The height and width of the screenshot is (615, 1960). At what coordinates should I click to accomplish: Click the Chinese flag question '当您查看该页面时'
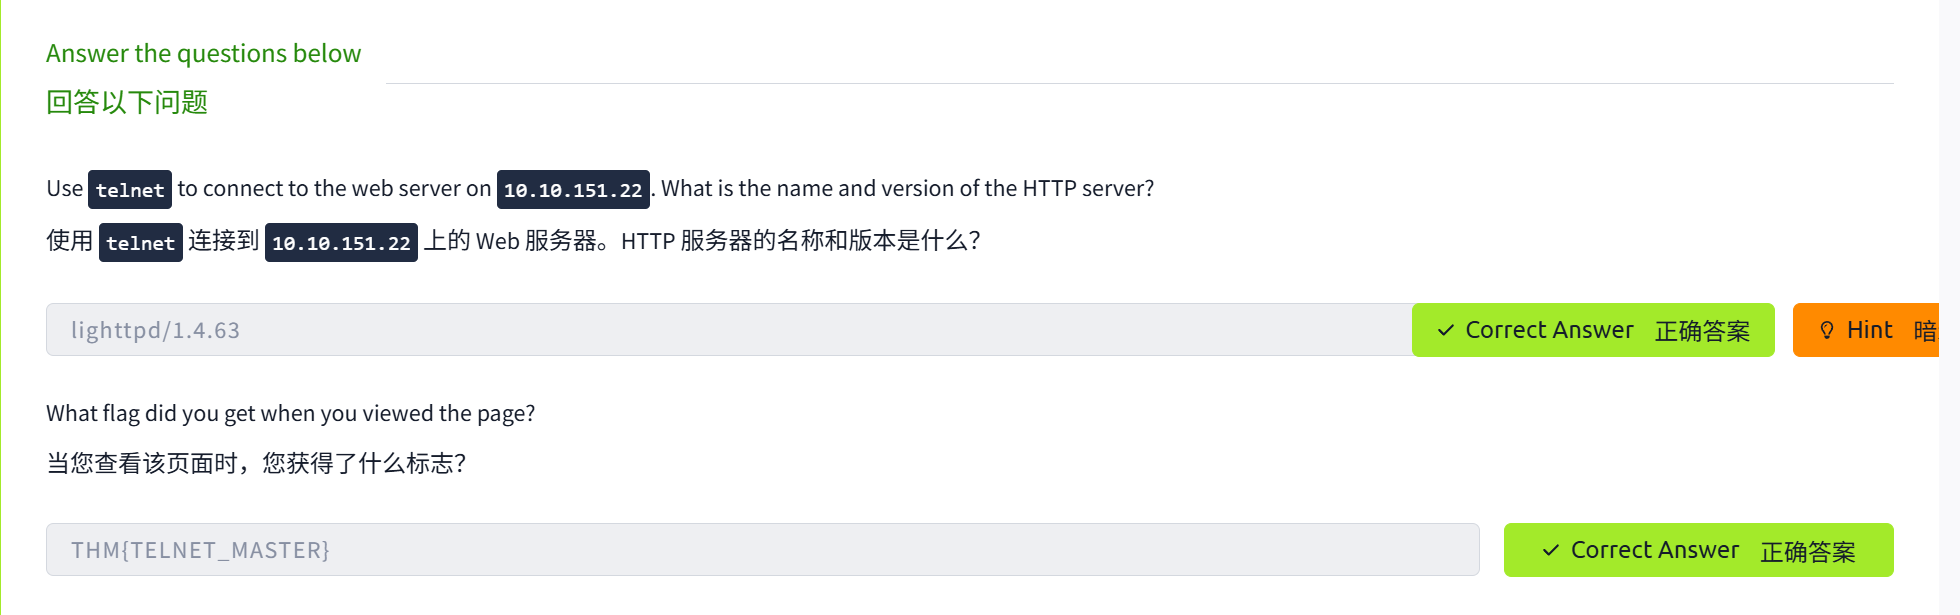pyautogui.click(x=256, y=464)
